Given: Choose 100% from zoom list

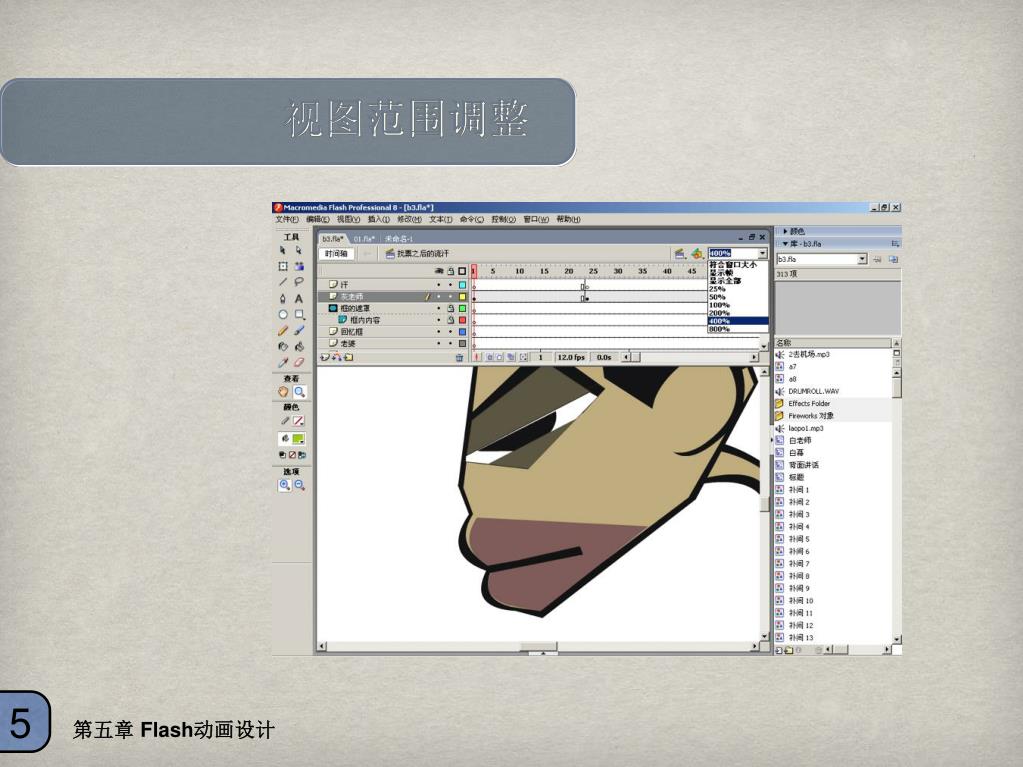Looking at the screenshot, I should tap(738, 305).
